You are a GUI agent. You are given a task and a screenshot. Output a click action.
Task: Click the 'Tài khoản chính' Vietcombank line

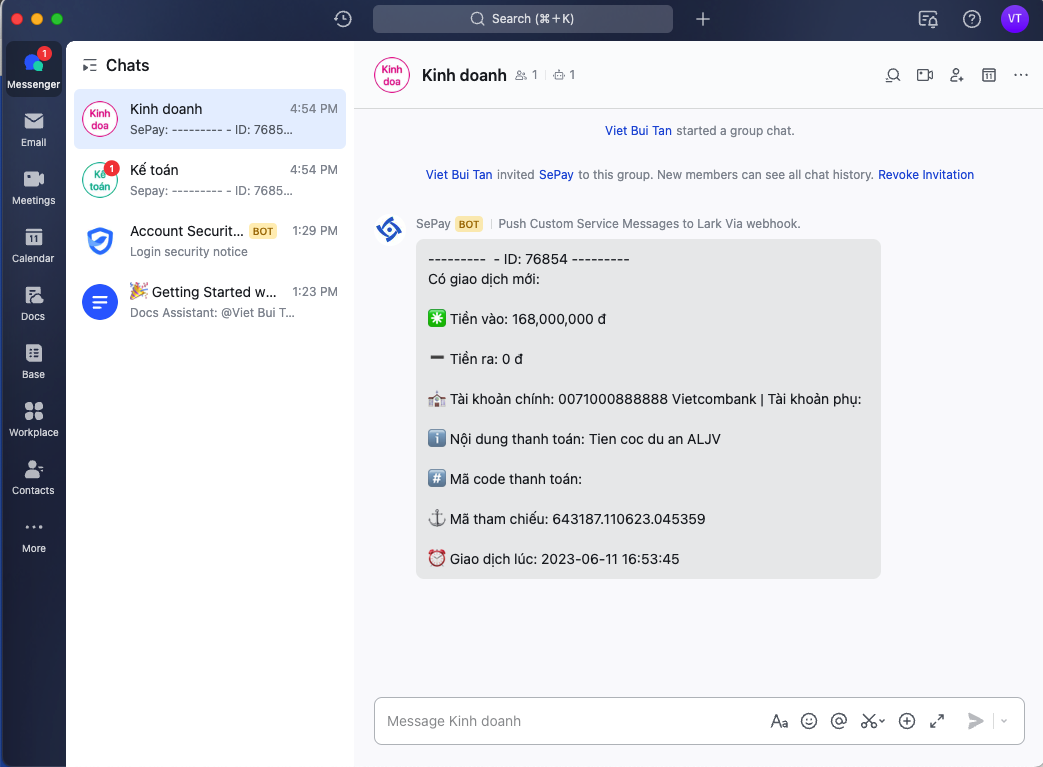click(645, 399)
